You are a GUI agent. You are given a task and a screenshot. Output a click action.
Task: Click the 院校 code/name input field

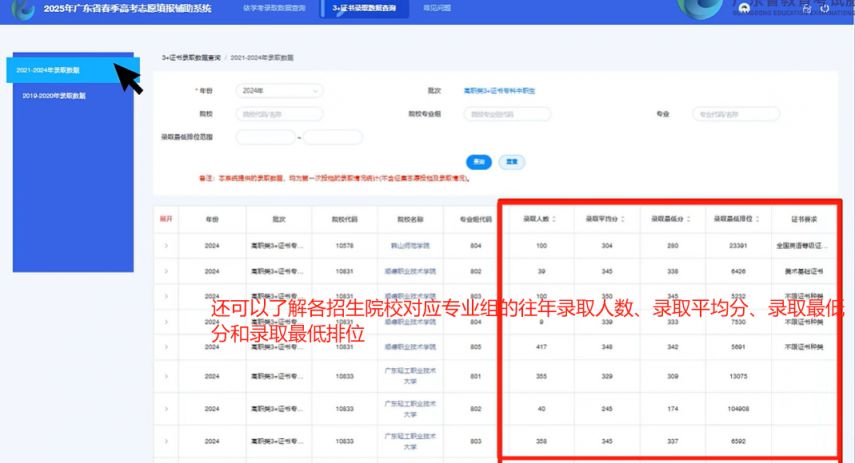coord(279,114)
